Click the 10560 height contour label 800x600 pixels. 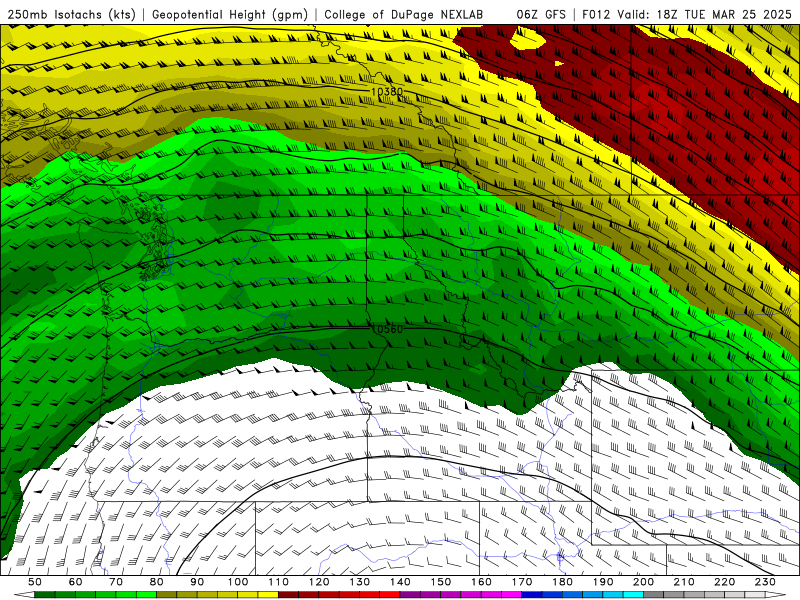click(x=387, y=329)
